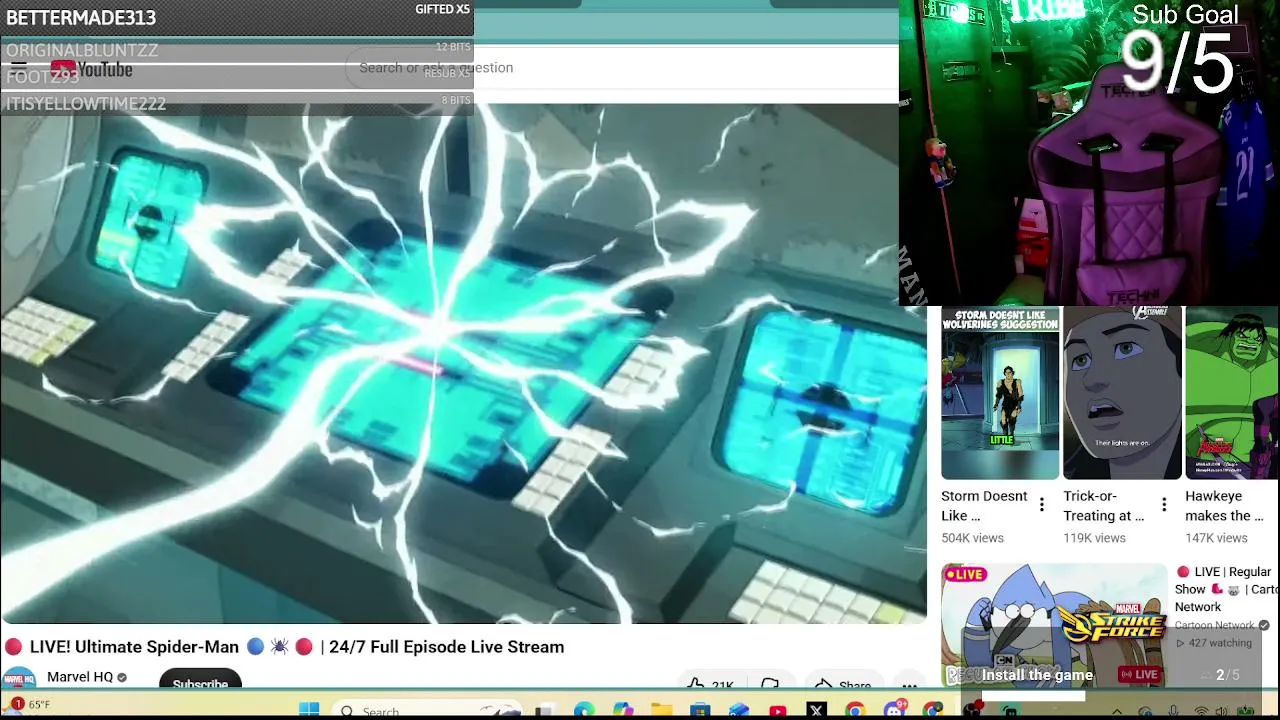
Task: Click the '147K views' text
Action: coord(1216,538)
